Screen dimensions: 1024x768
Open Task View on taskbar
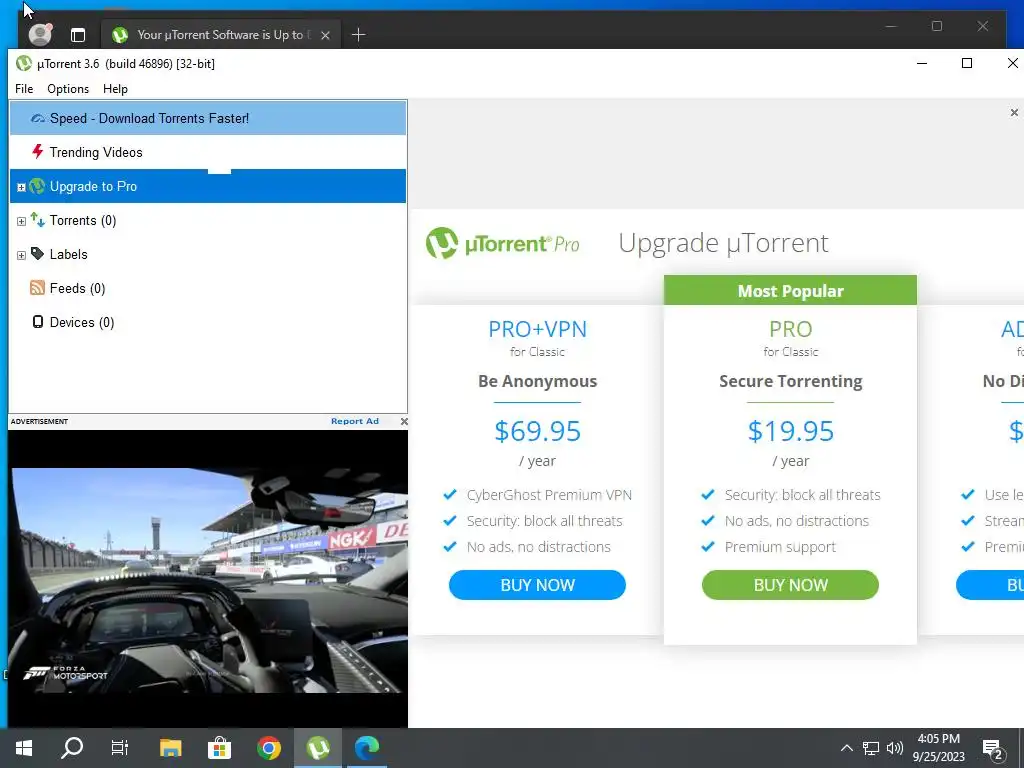click(120, 748)
